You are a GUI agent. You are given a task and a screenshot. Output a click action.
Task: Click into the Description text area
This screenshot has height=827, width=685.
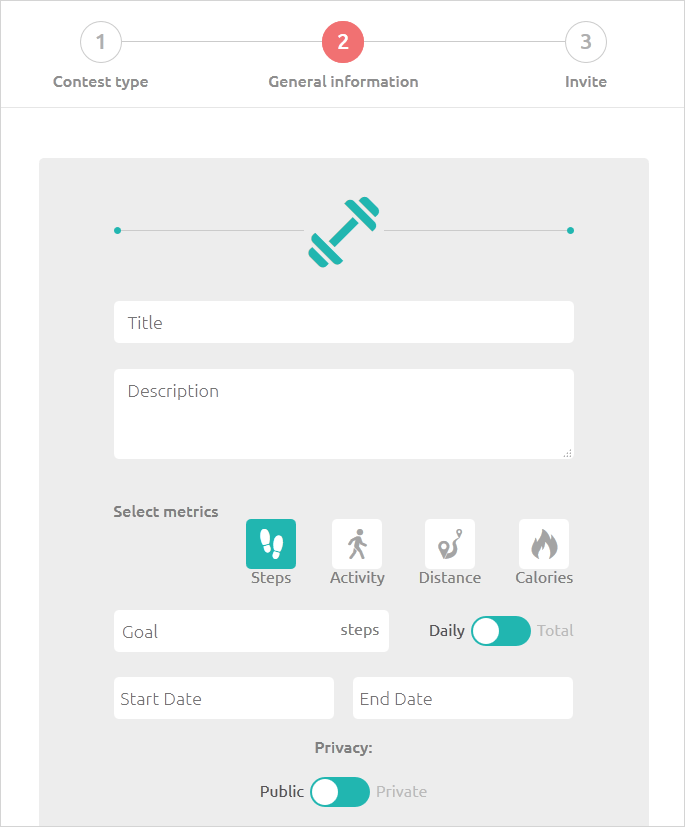click(x=344, y=414)
